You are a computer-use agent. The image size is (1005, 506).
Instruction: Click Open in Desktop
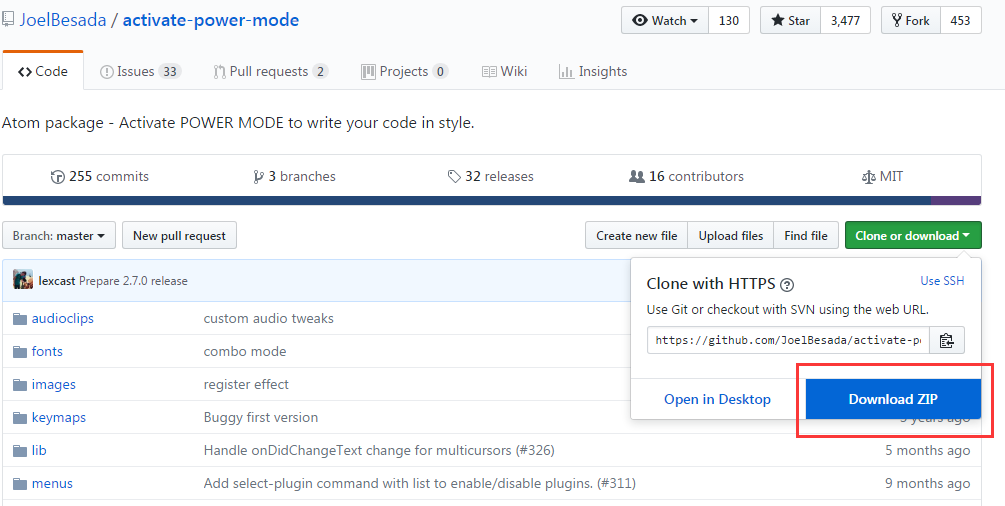tap(717, 400)
